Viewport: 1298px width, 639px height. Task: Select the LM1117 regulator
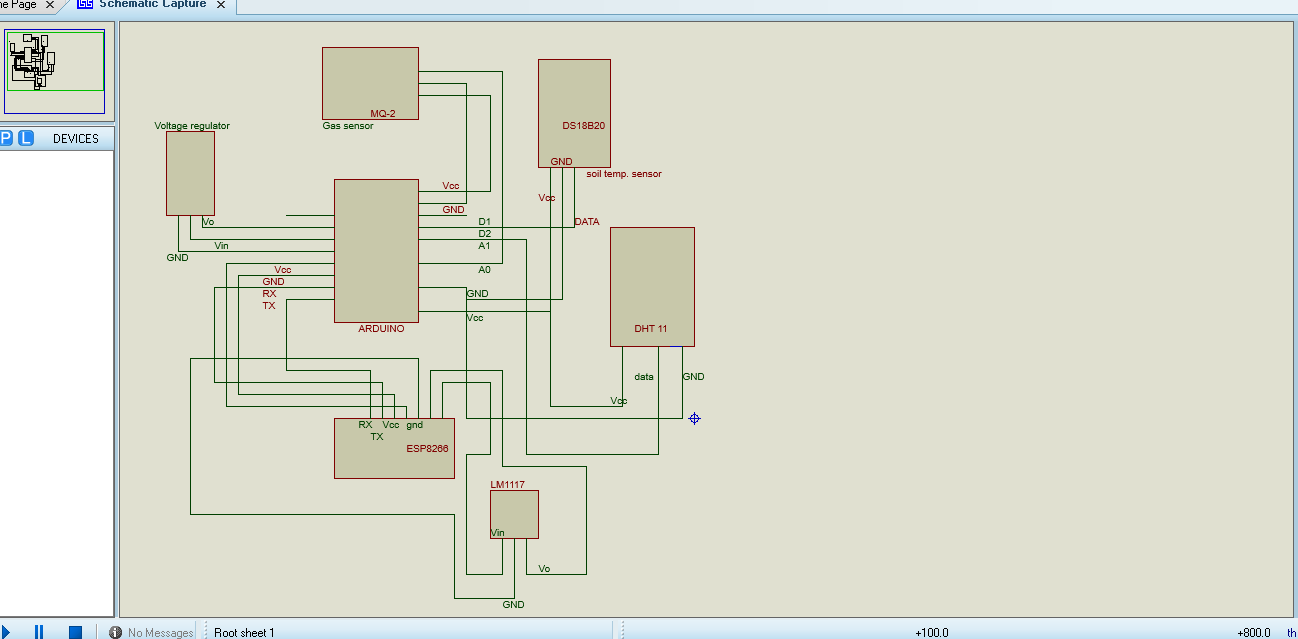coord(514,513)
